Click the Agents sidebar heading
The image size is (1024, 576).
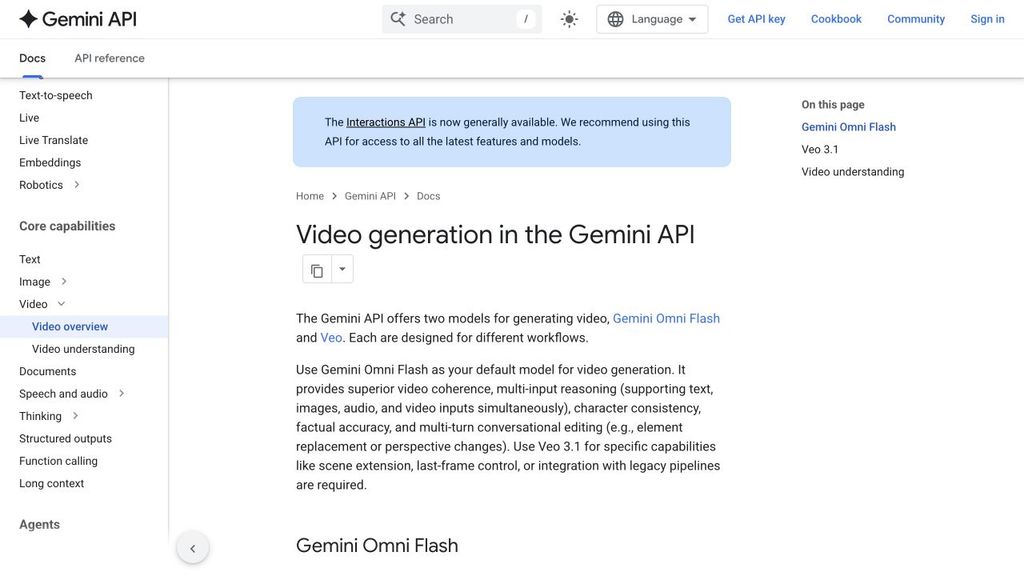(39, 524)
